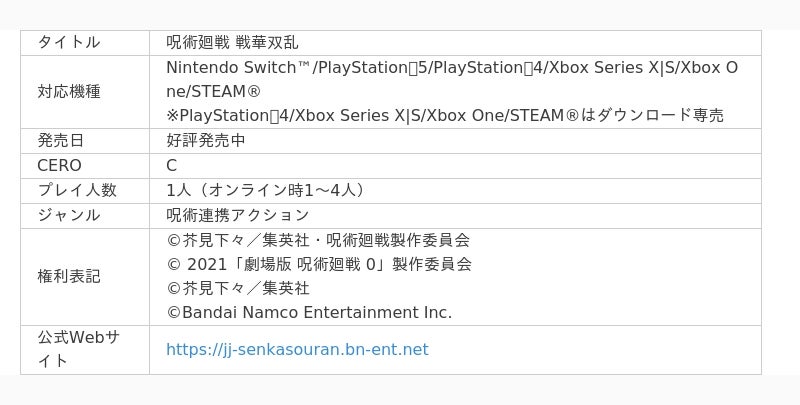800x405 pixels.
Task: Click the 権利表記 row label
Action: click(69, 276)
